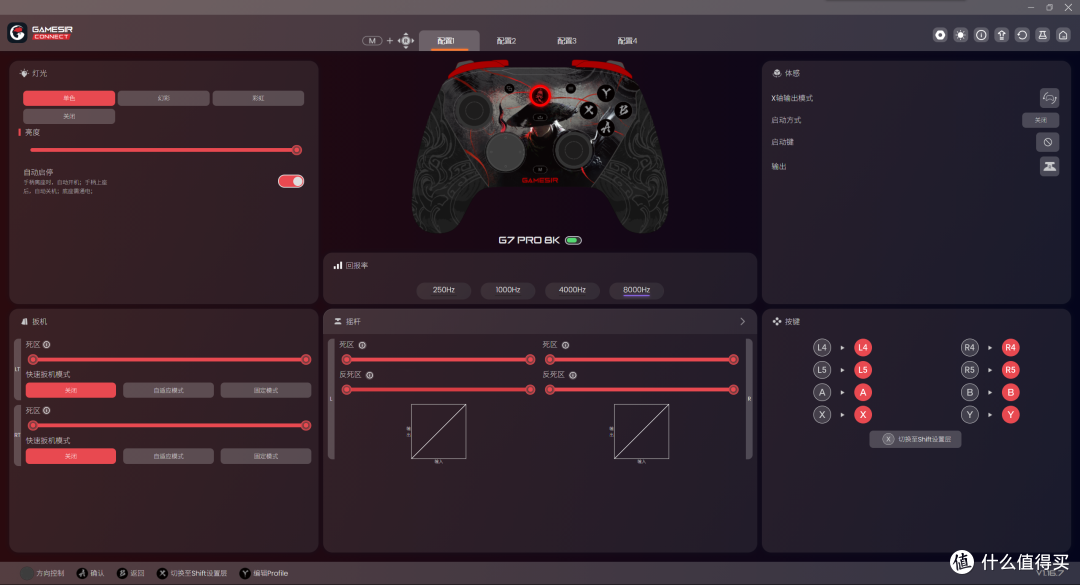
Task: Click info icon beside left stick 反死区
Action: click(x=370, y=376)
